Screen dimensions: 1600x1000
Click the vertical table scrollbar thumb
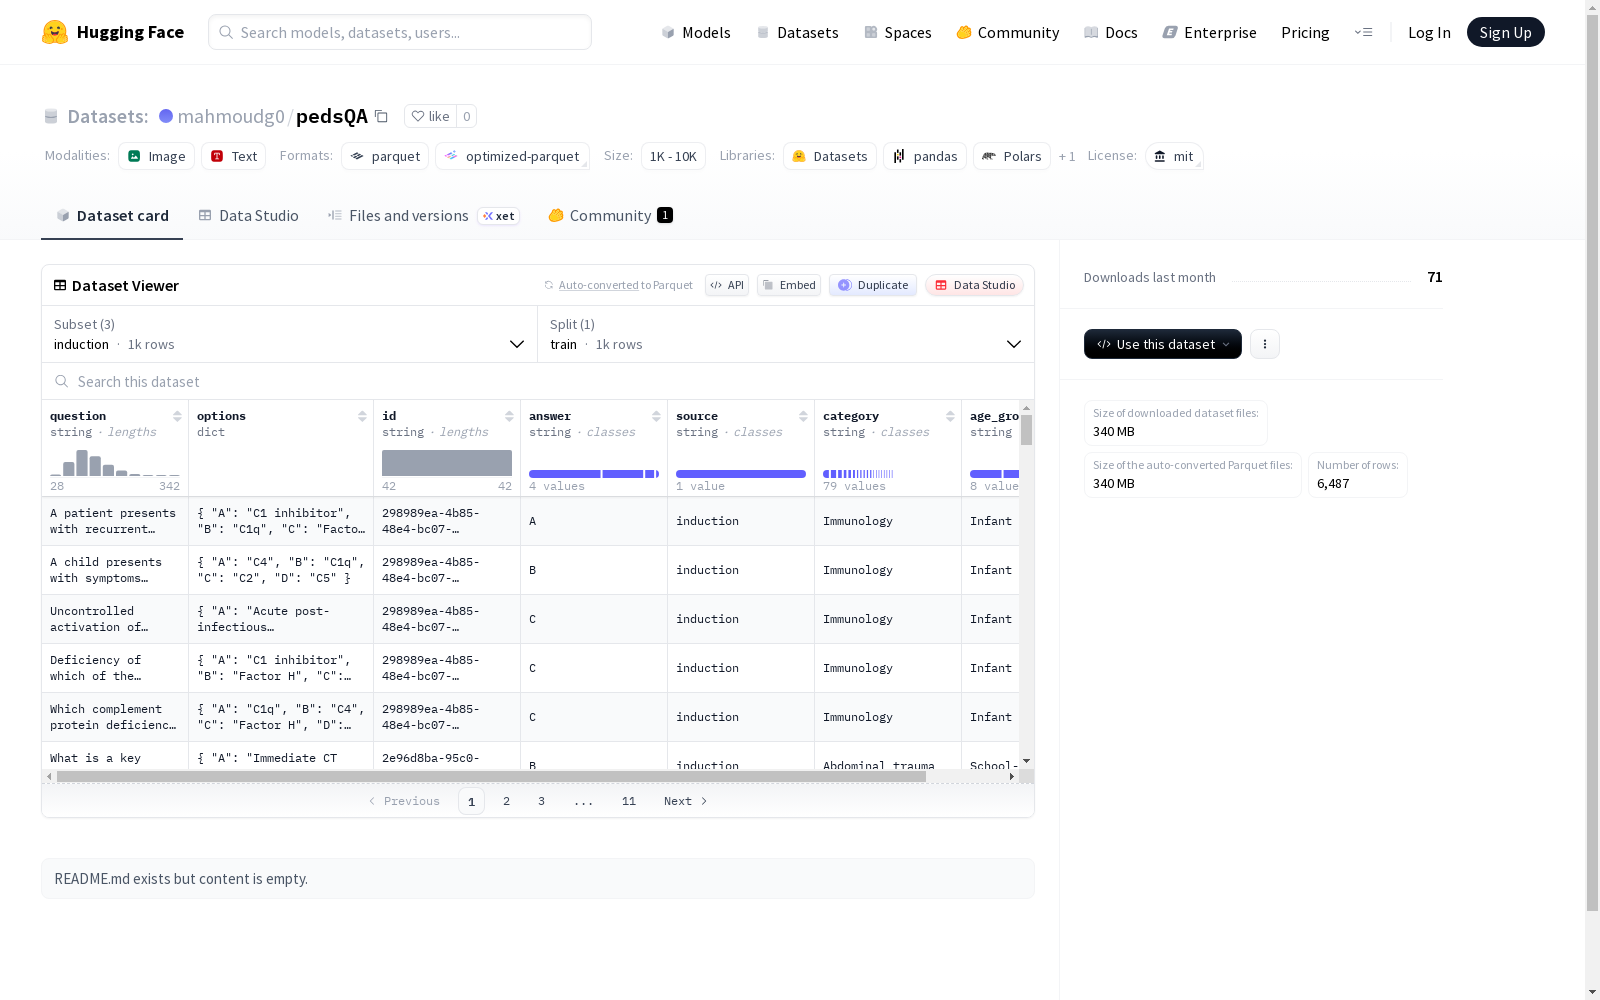1026,430
